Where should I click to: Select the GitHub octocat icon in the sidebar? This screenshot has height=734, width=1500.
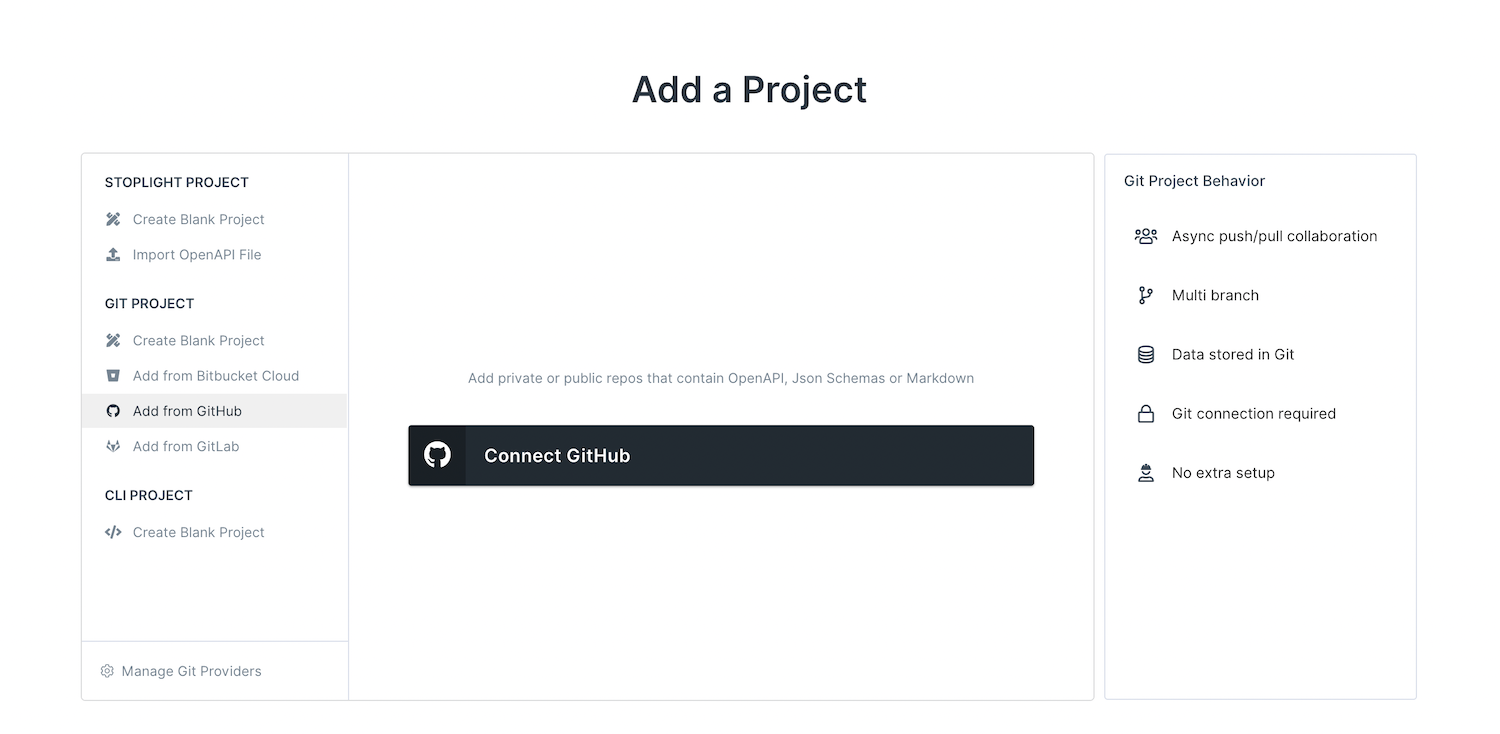[113, 411]
